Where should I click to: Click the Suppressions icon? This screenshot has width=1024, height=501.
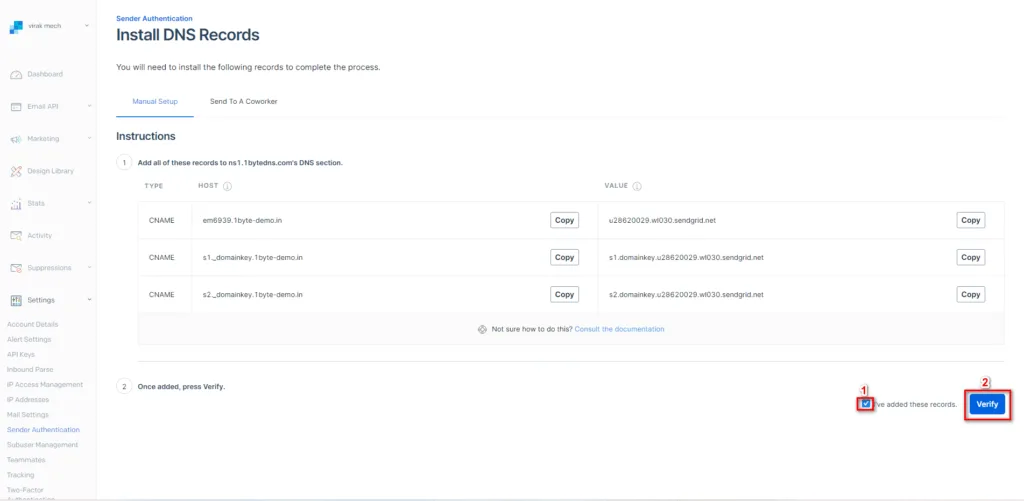16,268
